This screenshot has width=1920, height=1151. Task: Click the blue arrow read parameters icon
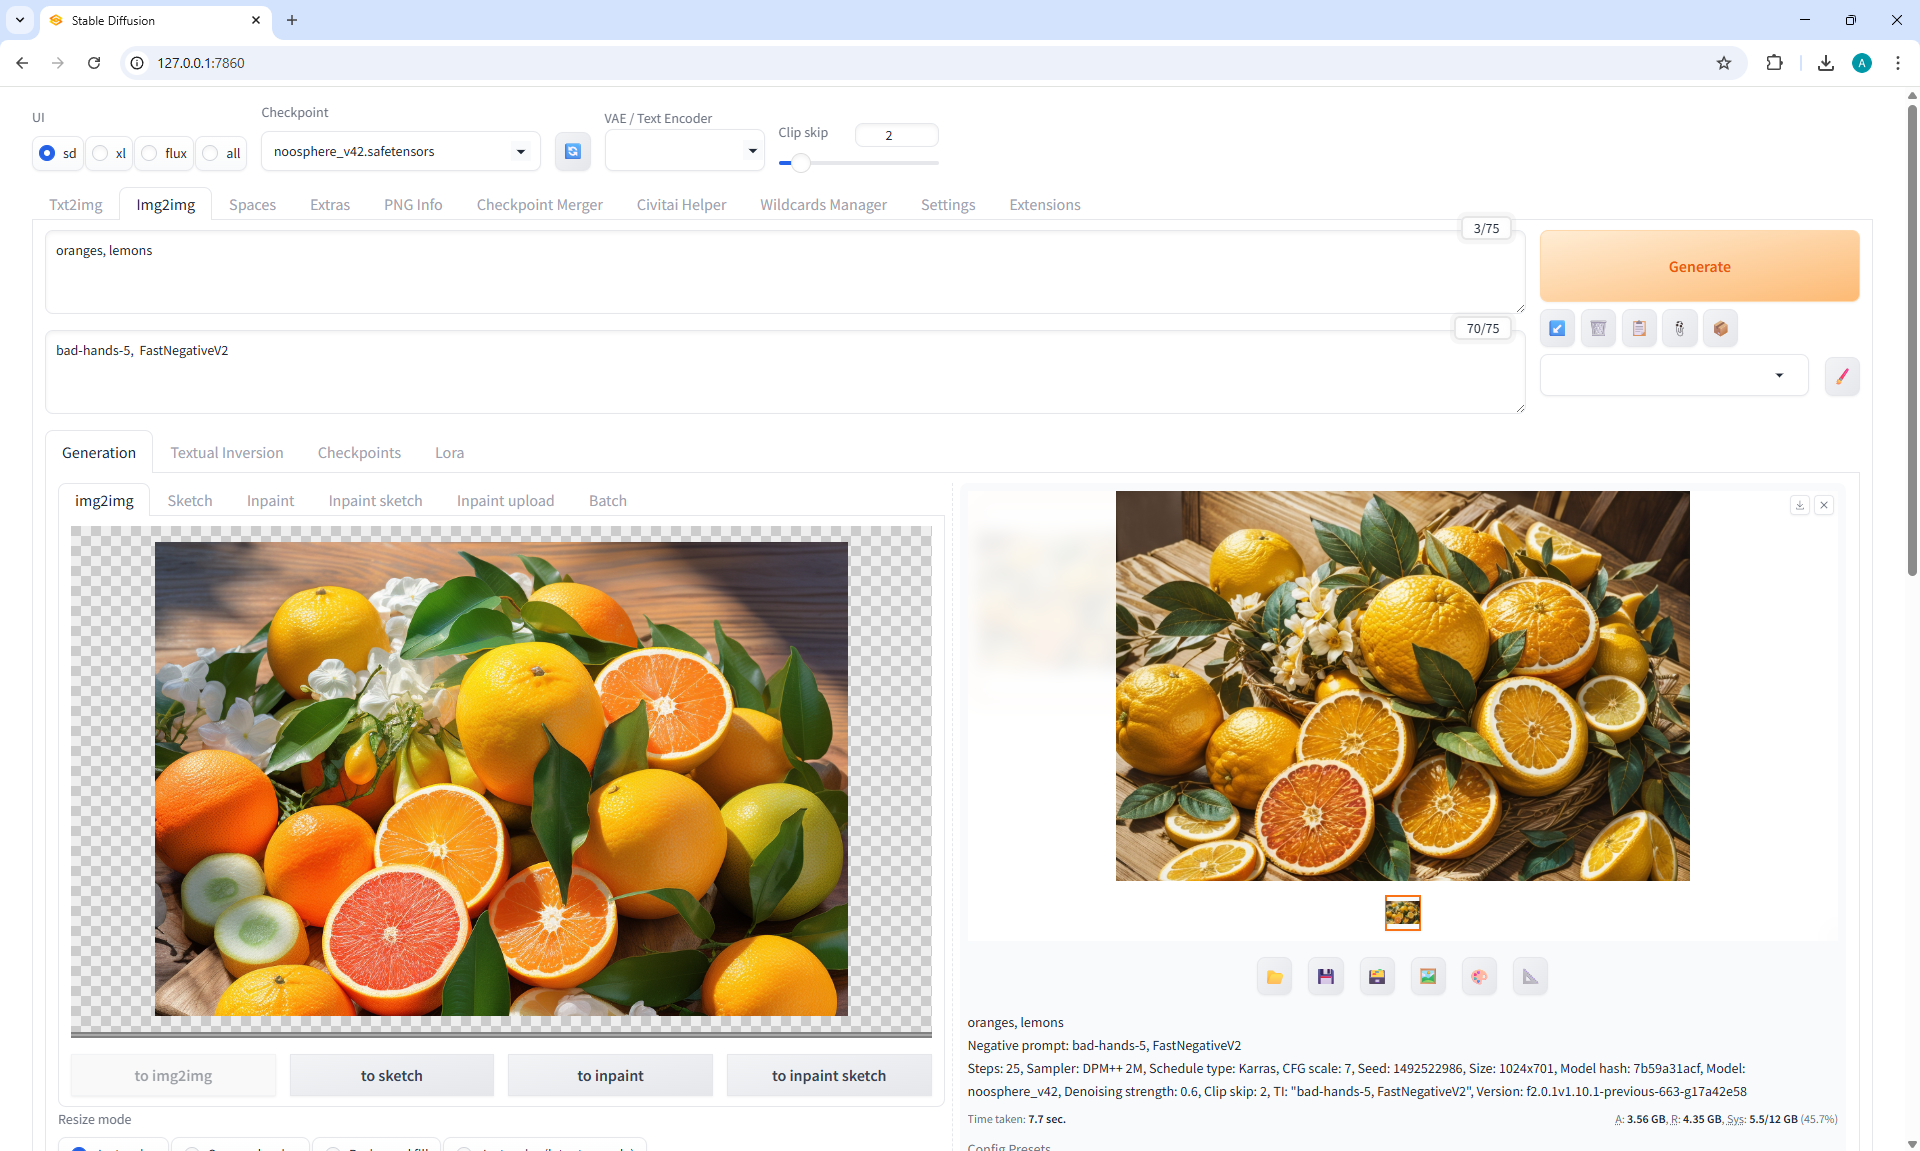(1557, 328)
